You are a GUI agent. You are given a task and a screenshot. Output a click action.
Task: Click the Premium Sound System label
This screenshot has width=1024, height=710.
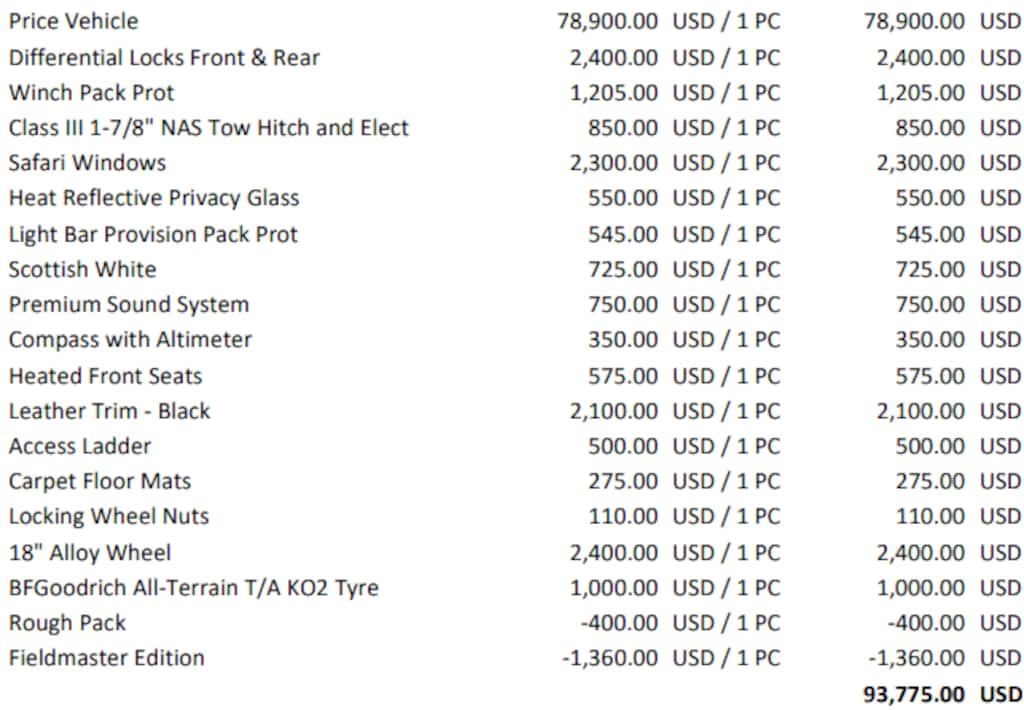click(x=129, y=304)
